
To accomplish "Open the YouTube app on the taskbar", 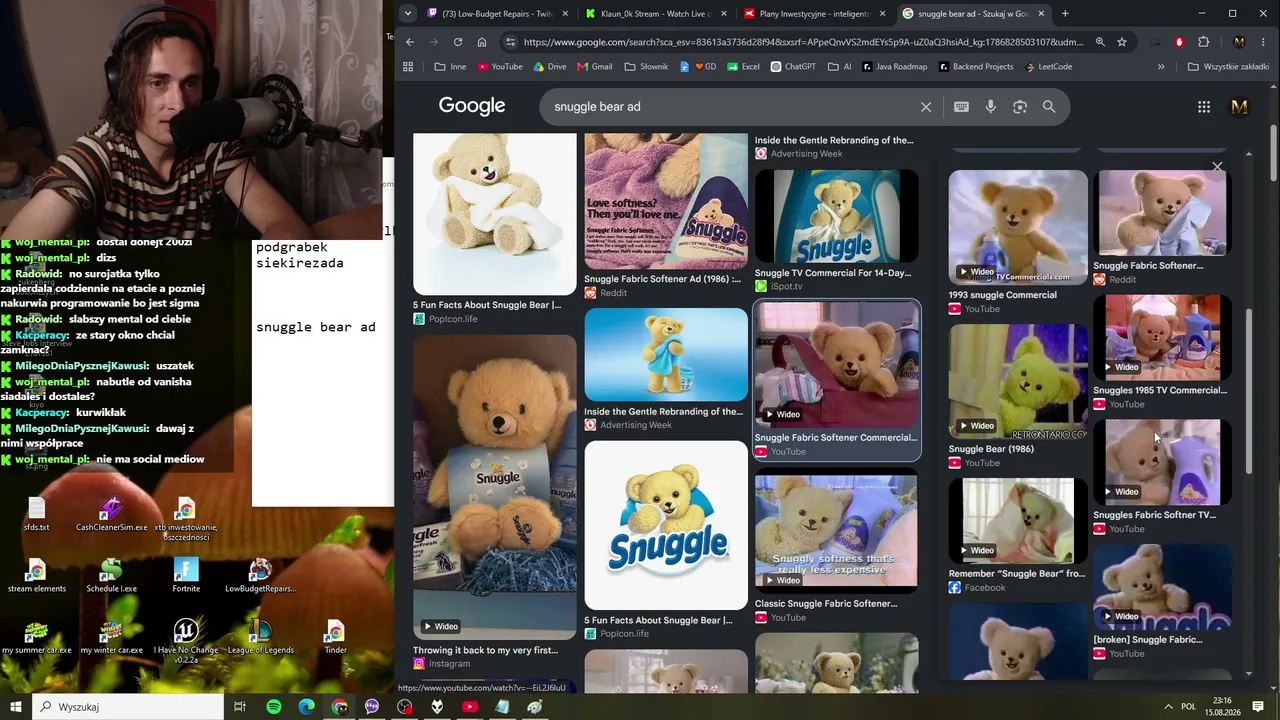I will 470,707.
